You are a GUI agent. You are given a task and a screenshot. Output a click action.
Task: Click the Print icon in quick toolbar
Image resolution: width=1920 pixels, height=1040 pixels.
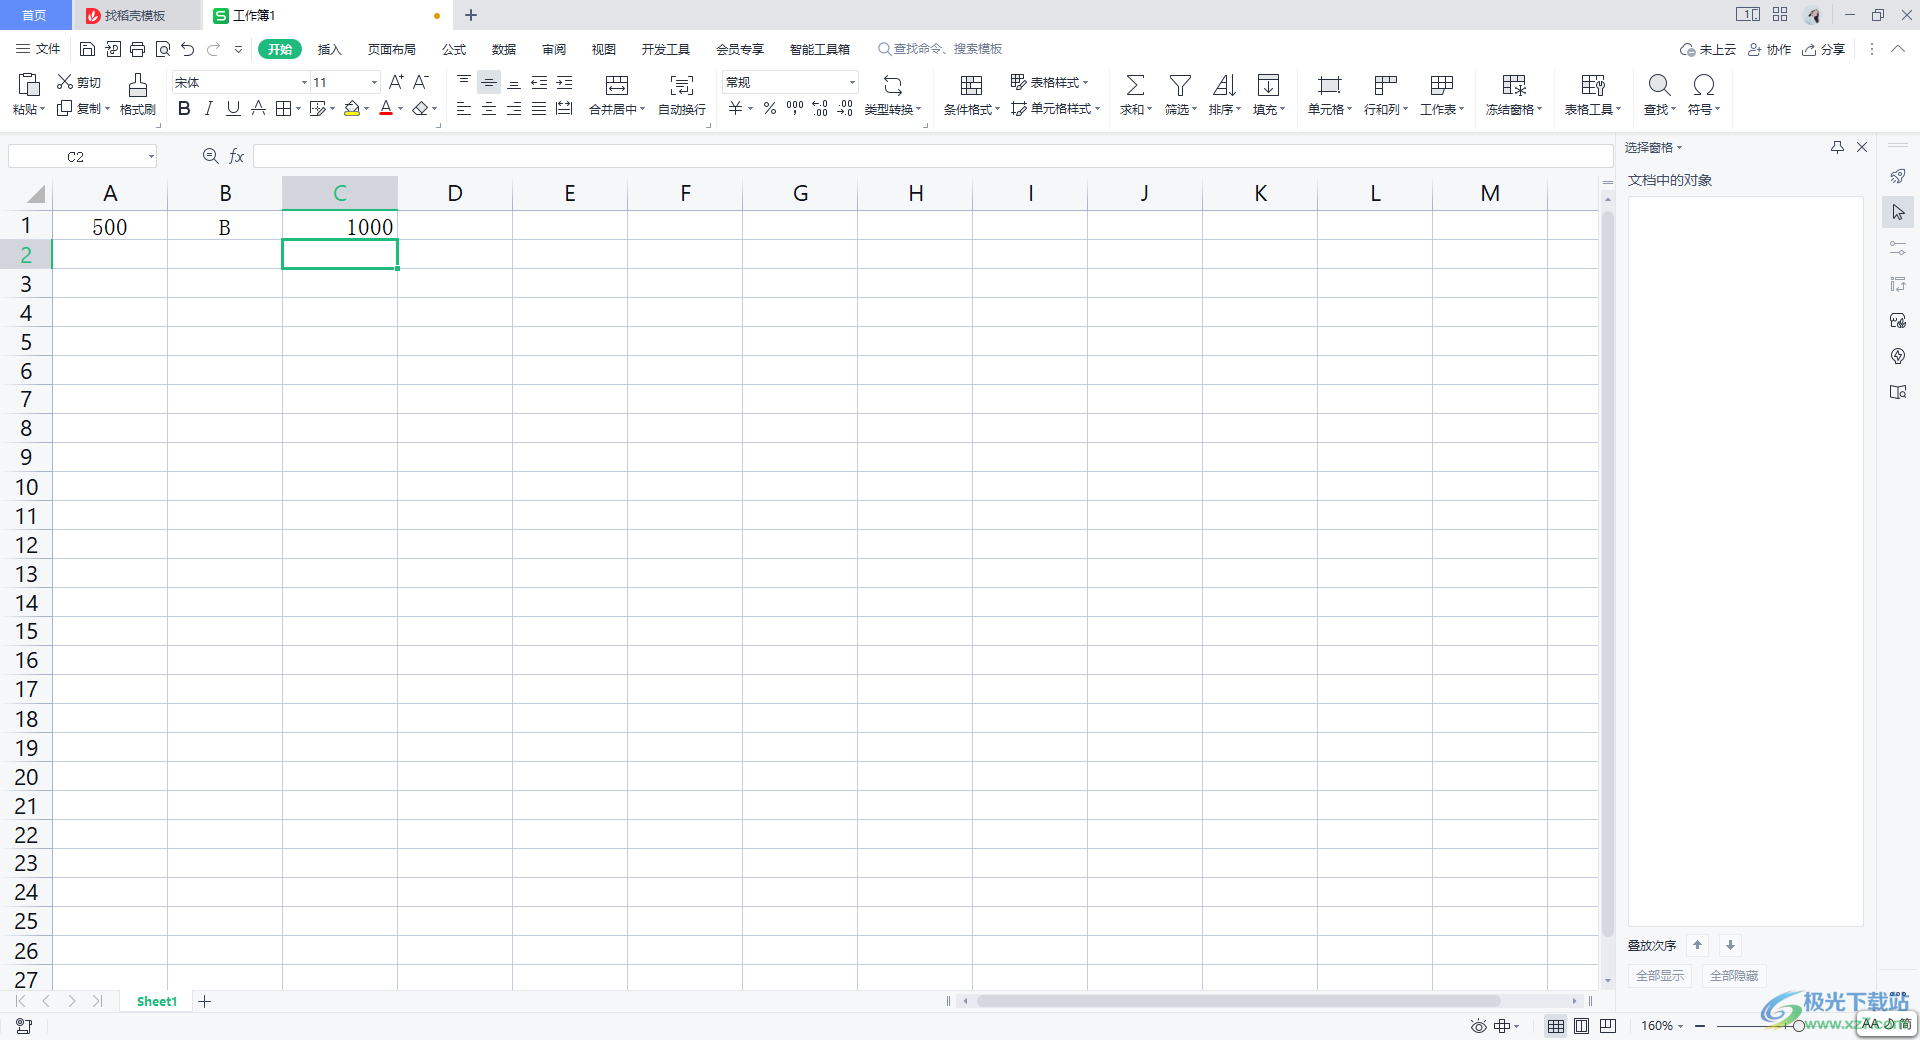[137, 49]
